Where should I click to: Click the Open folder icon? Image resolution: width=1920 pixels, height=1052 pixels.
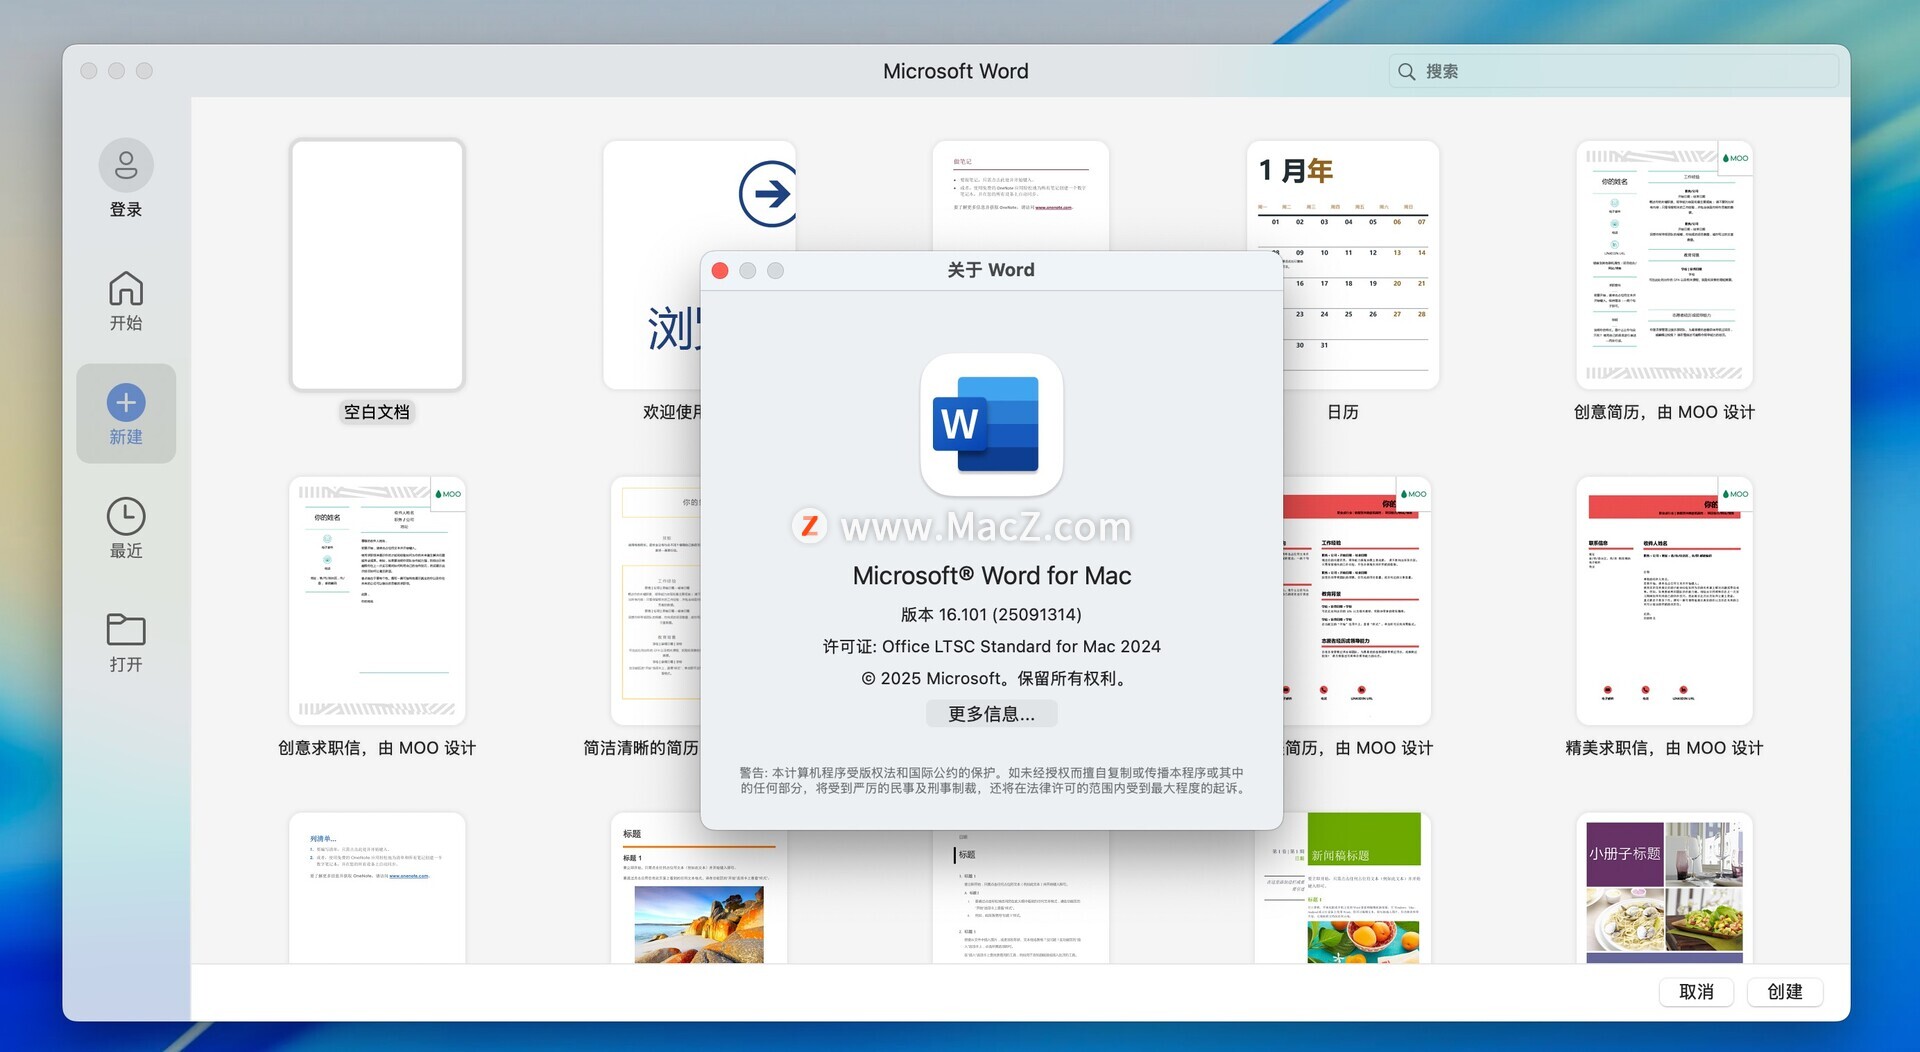pyautogui.click(x=126, y=630)
